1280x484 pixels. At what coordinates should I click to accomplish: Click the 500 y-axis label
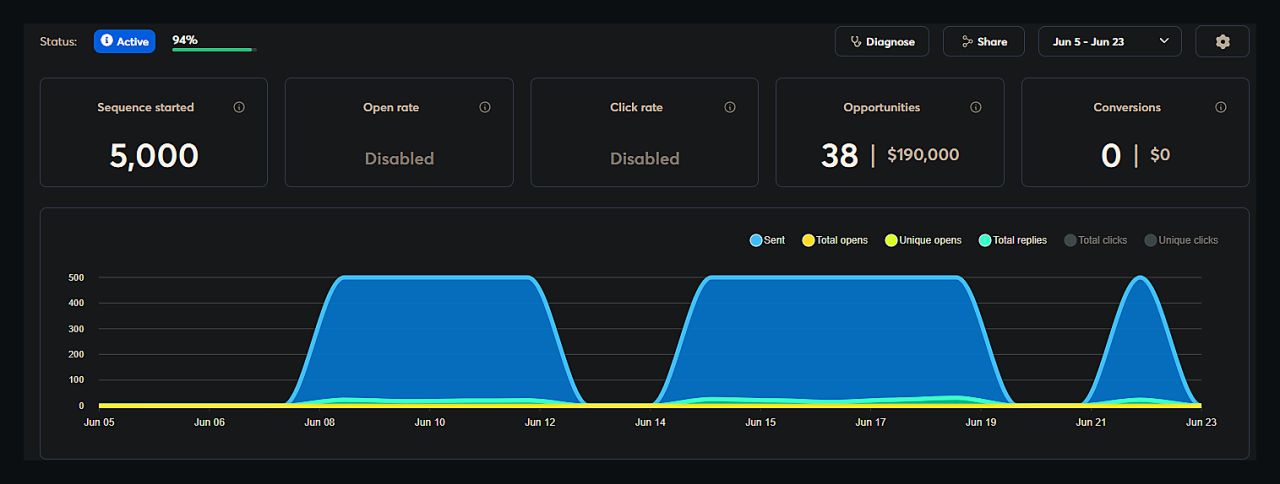click(75, 277)
